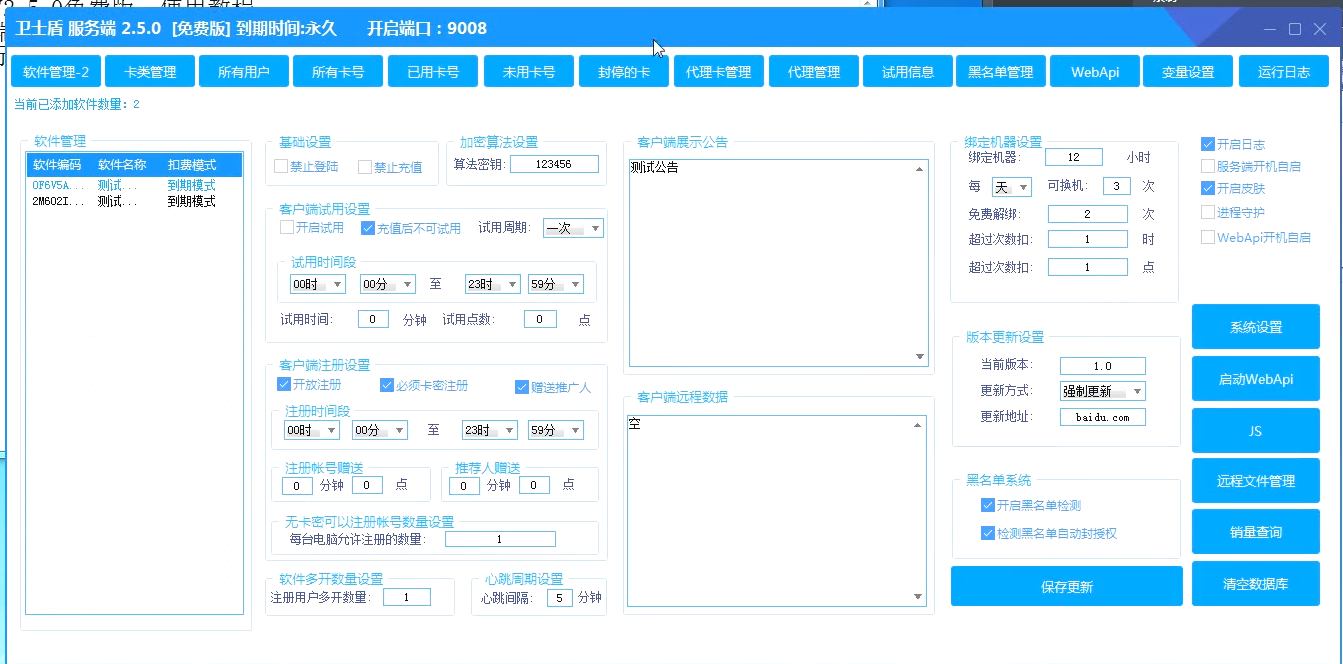Viewport: 1343px width, 664px height.
Task: Enable the 进程守护 checkbox
Action: (x=1208, y=212)
